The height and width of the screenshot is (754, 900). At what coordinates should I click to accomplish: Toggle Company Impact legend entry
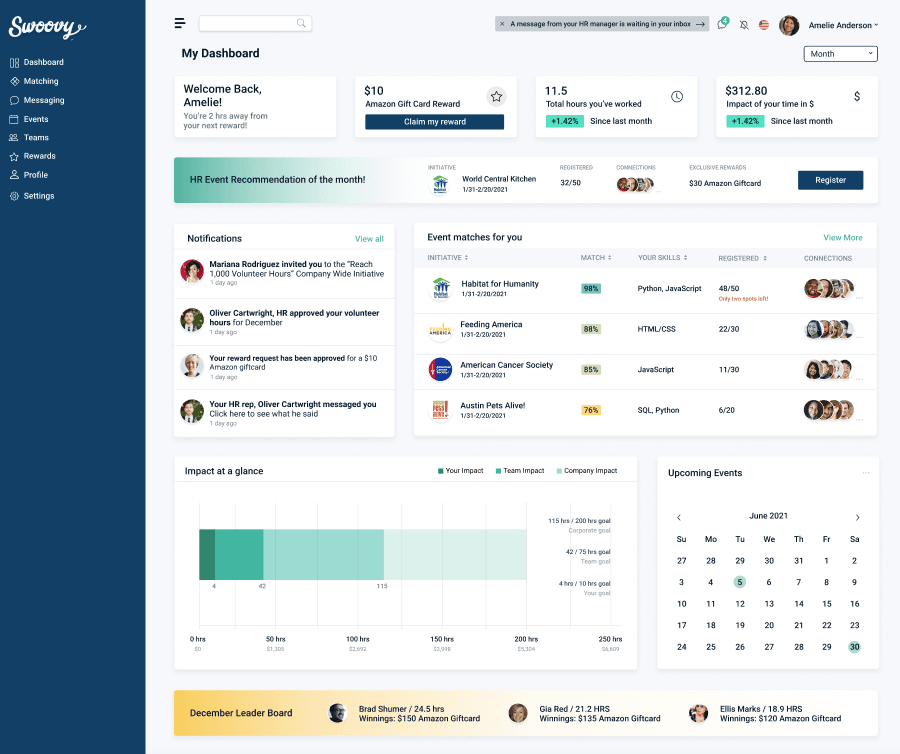pos(587,471)
